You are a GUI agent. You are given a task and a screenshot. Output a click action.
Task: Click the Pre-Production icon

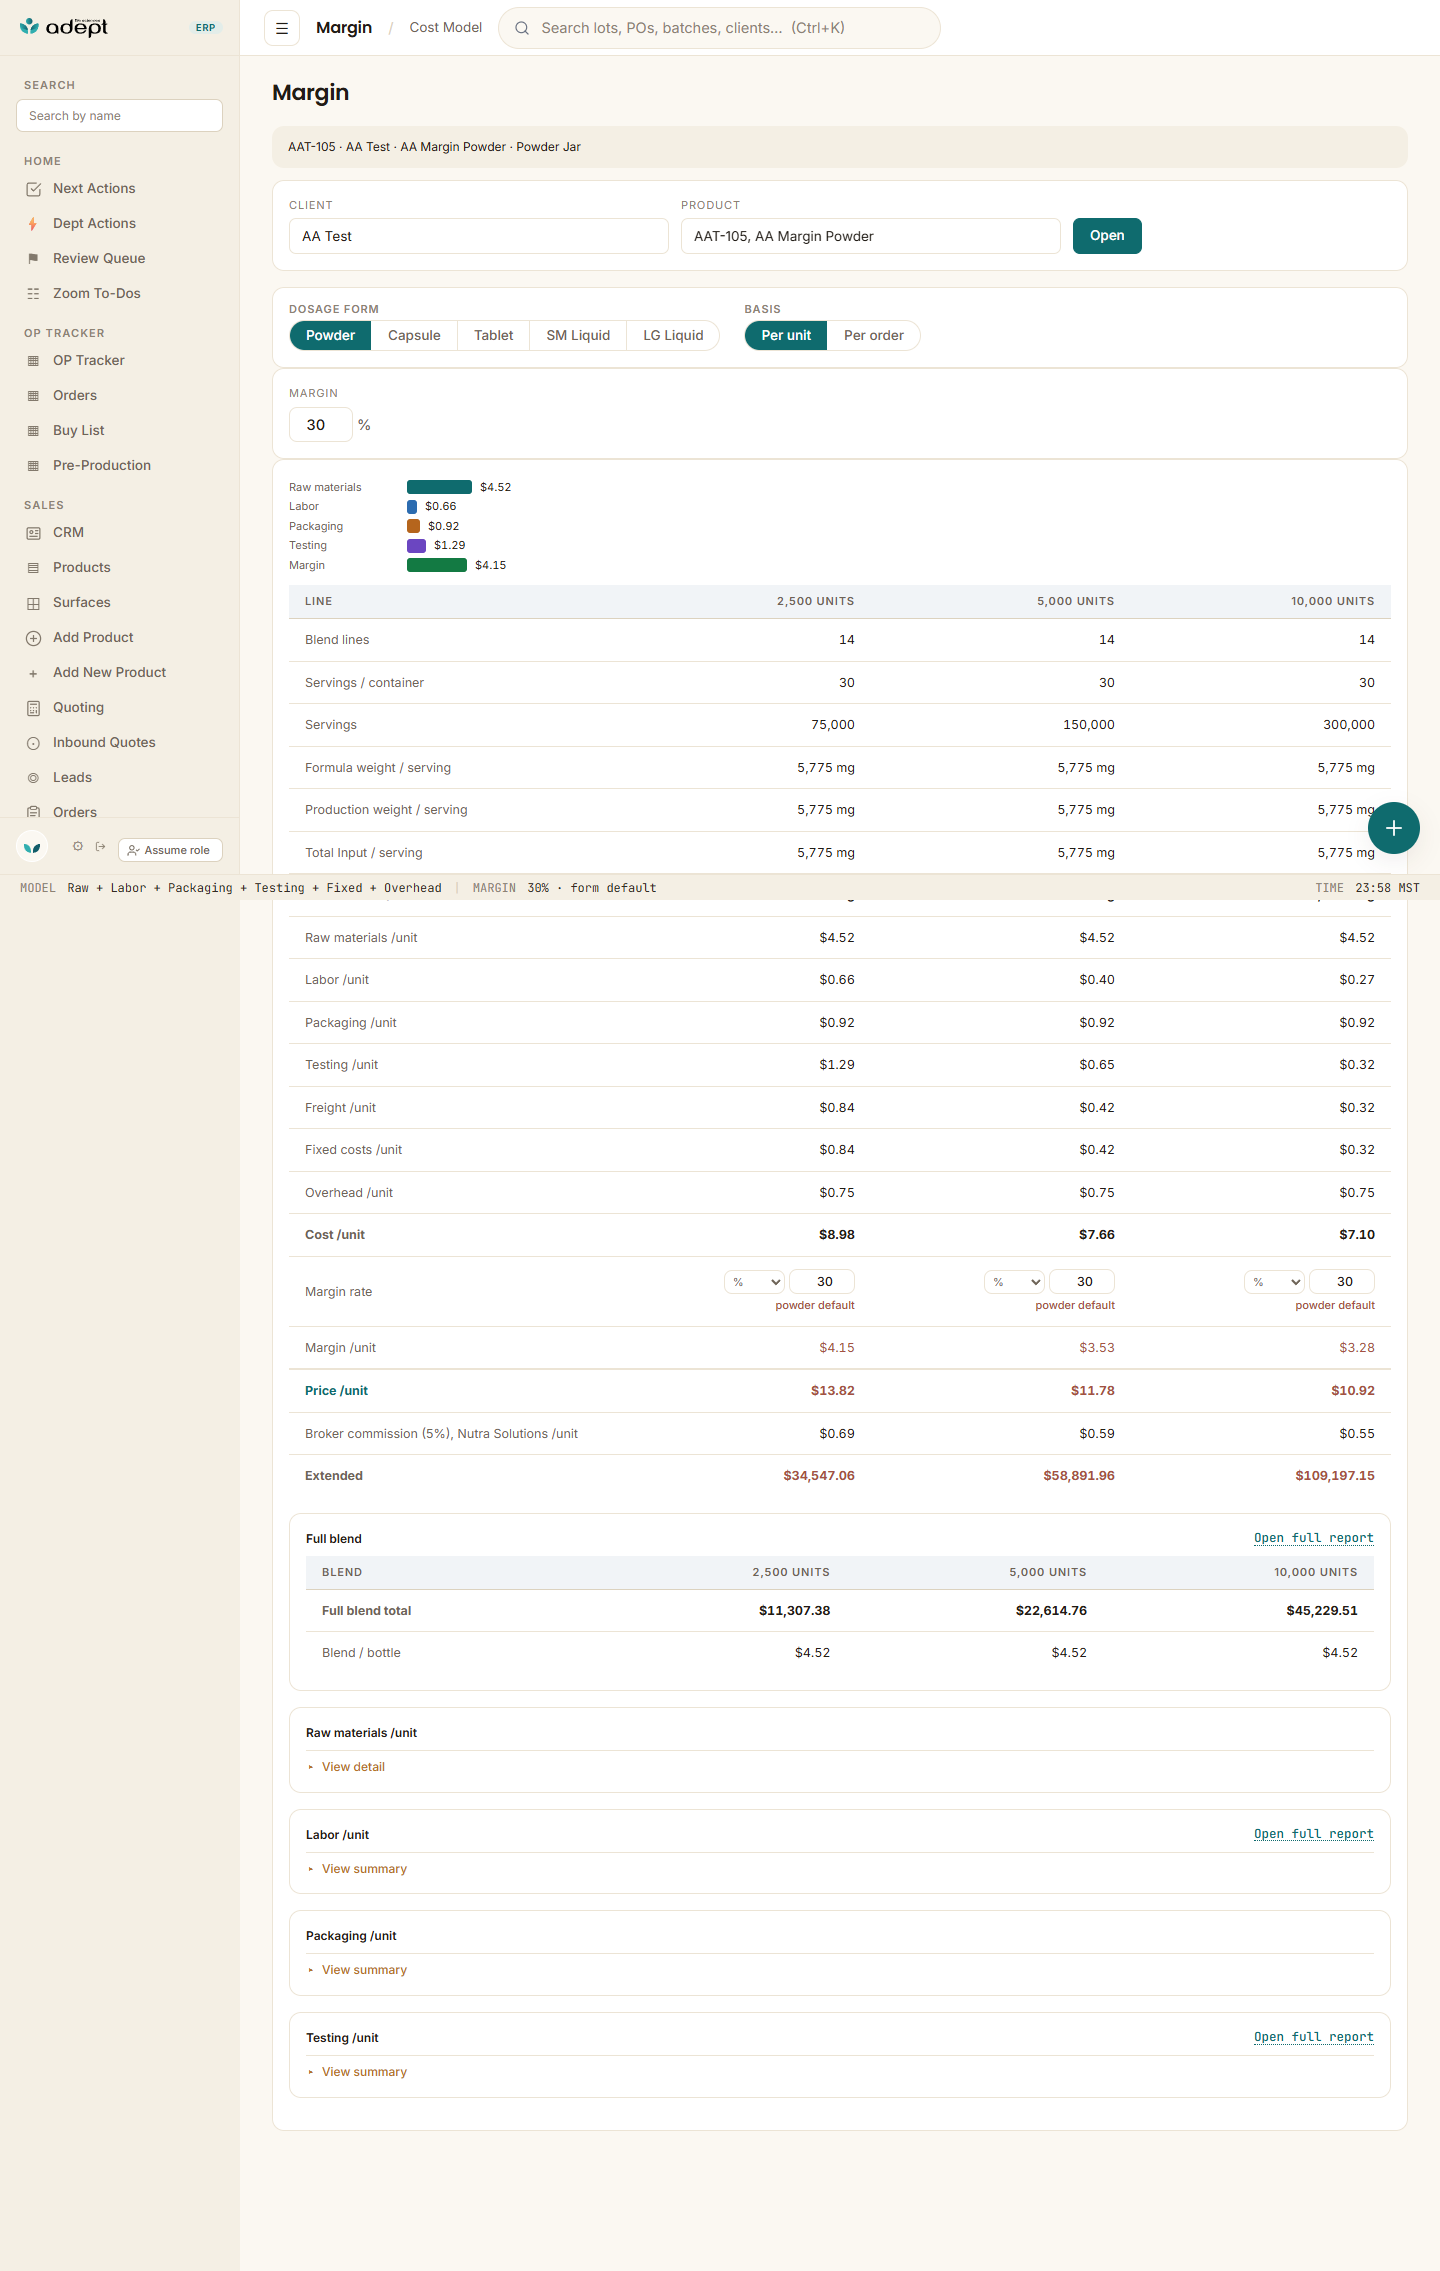pyautogui.click(x=33, y=466)
